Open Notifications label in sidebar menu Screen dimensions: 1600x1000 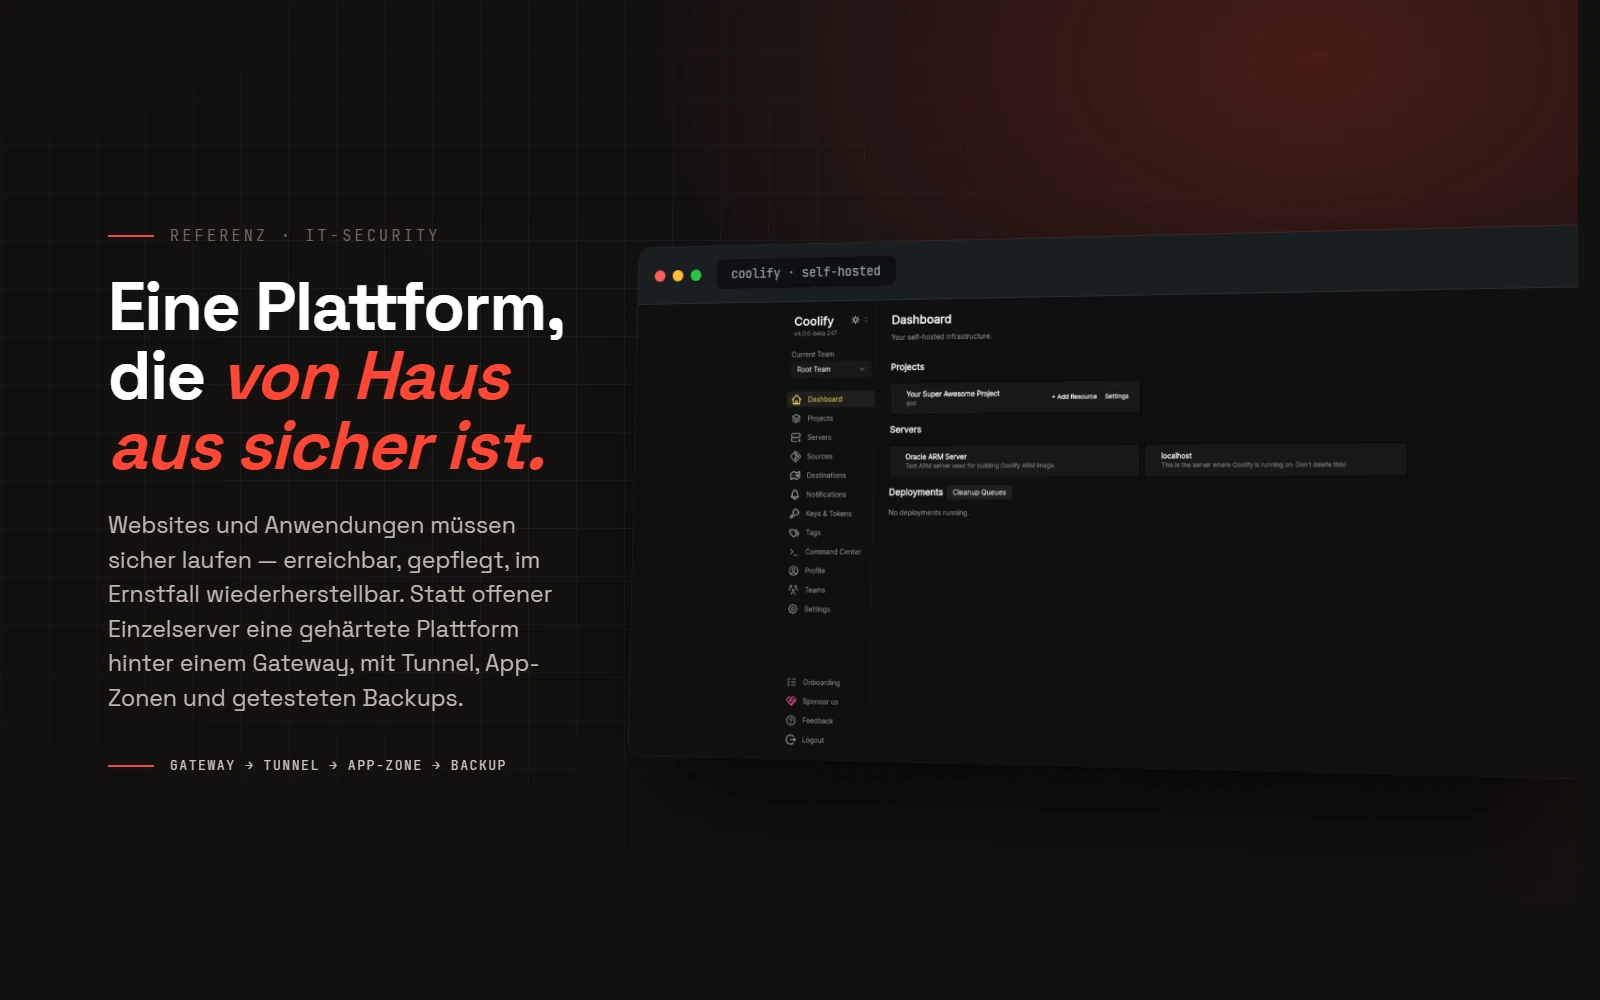pyautogui.click(x=826, y=495)
